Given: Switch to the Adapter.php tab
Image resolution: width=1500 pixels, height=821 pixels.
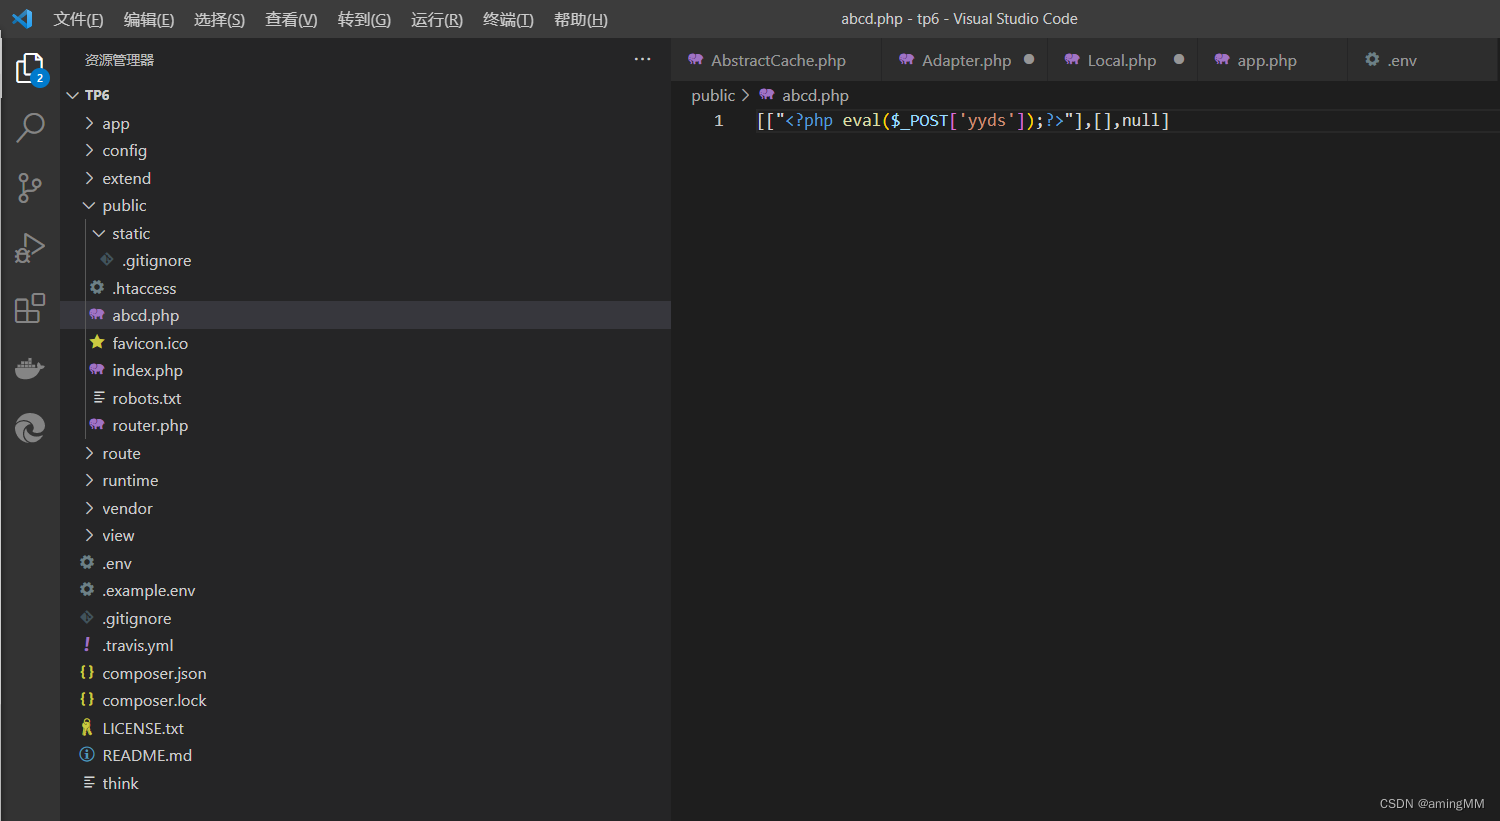Looking at the screenshot, I should pos(965,60).
